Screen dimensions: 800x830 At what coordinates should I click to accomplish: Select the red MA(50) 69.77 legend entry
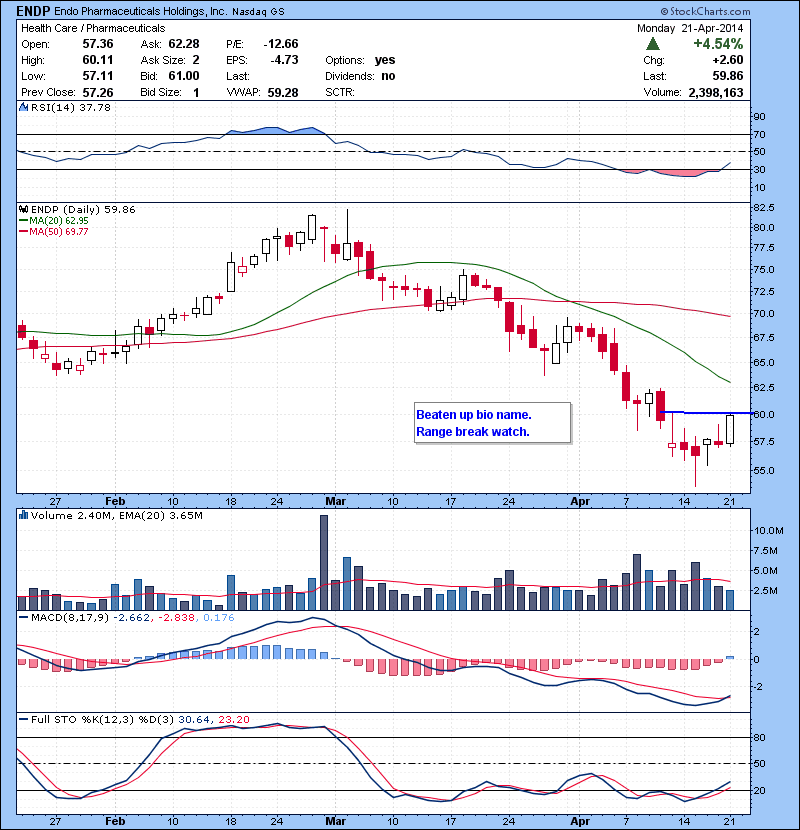tap(53, 232)
